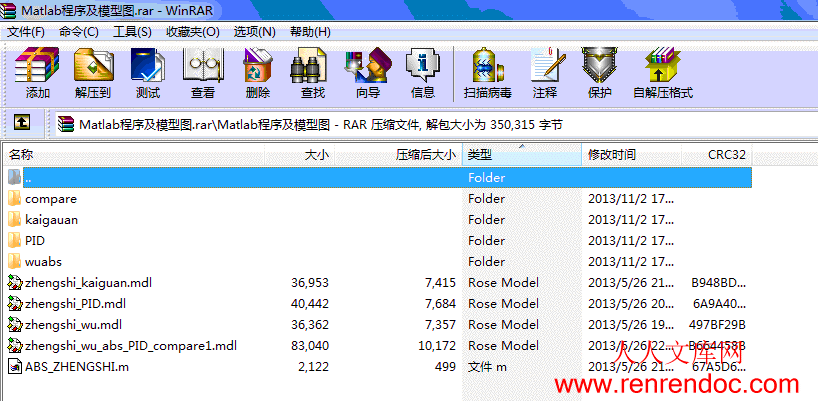This screenshot has height=401, width=818.
Task: Open the 收藏夹(O) menu
Action: coord(193,32)
